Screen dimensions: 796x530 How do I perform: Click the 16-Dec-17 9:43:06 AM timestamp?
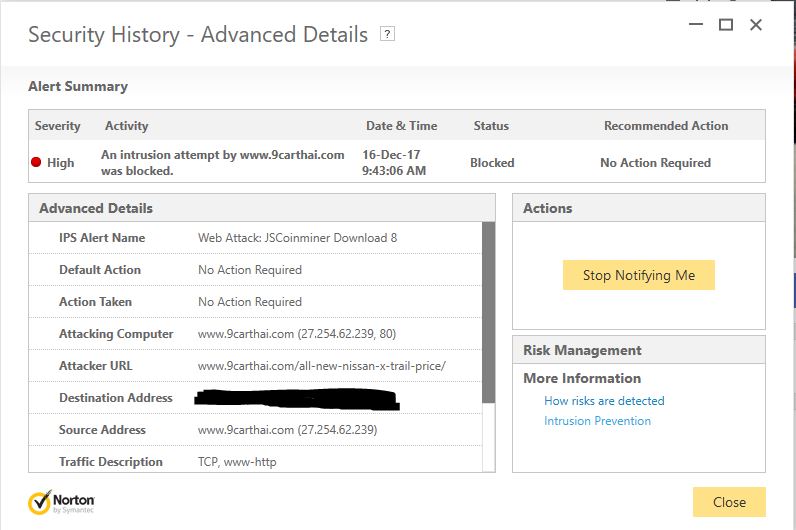click(394, 162)
